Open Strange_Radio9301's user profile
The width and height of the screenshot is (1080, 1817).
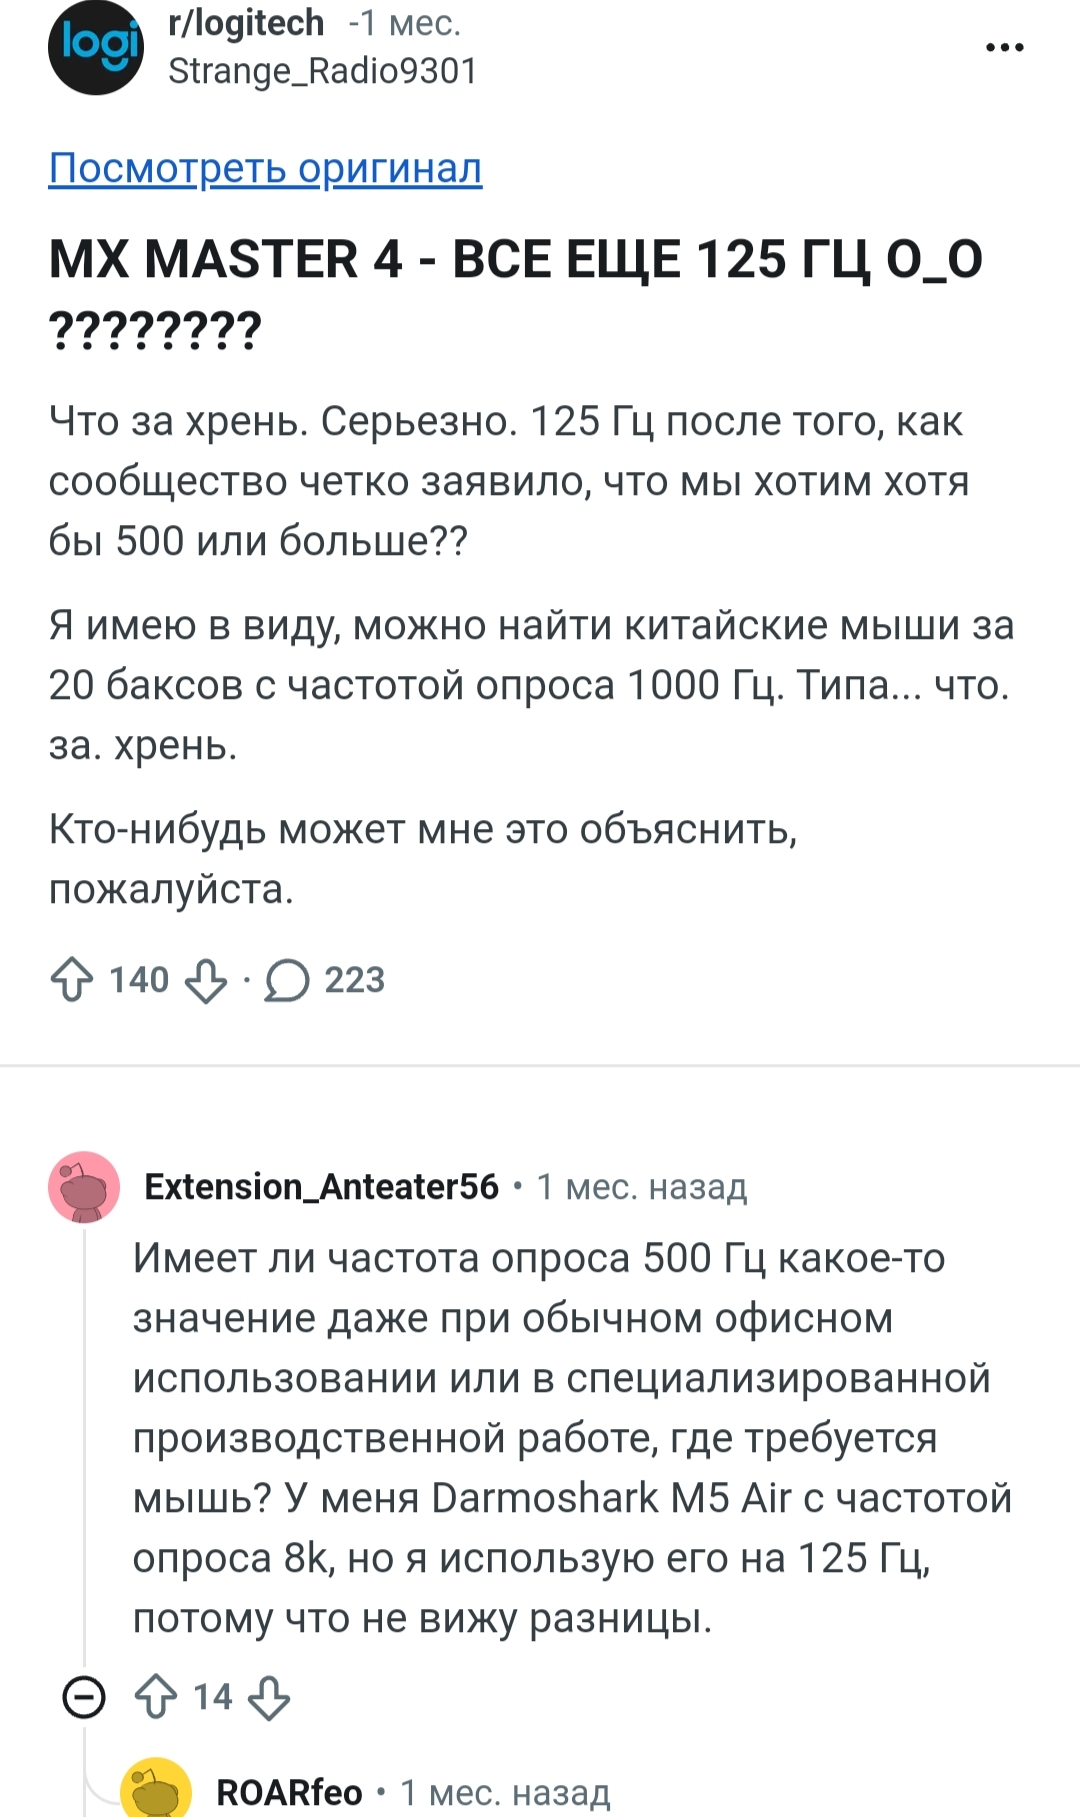pyautogui.click(x=322, y=71)
